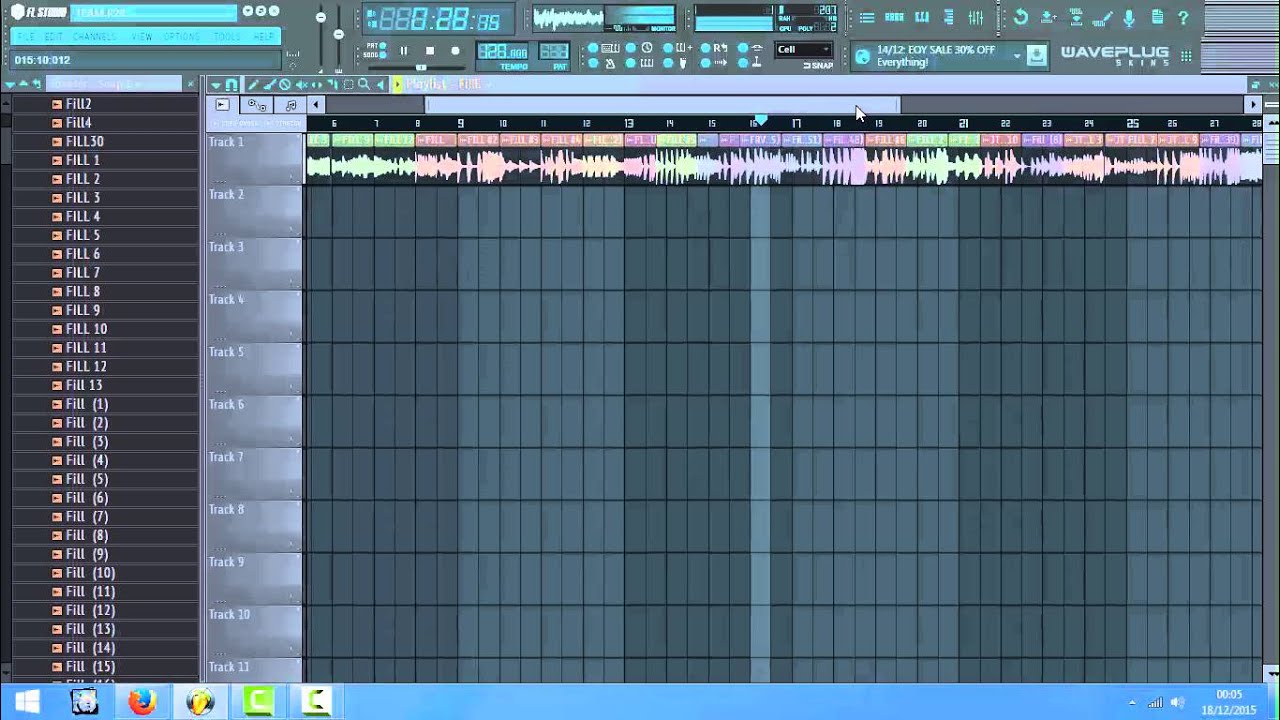
Task: Click the microphone one-click recording icon
Action: pyautogui.click(x=1129, y=18)
